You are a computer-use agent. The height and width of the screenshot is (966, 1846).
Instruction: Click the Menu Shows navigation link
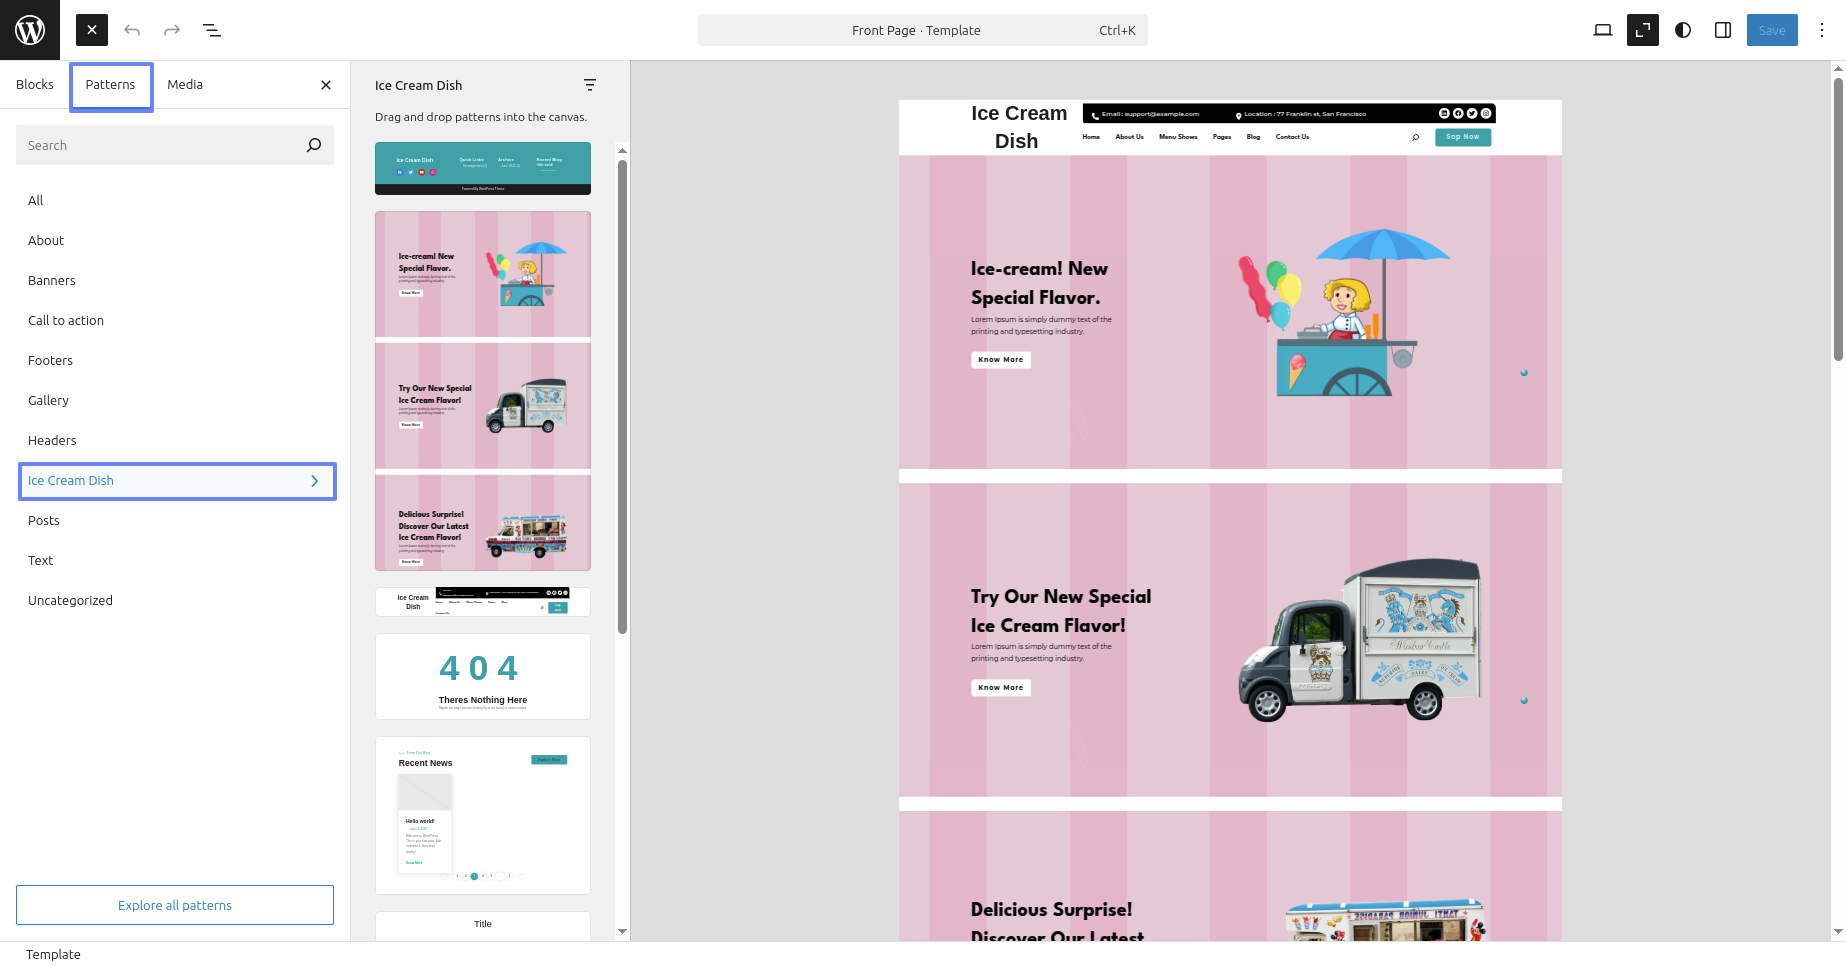pyautogui.click(x=1178, y=137)
